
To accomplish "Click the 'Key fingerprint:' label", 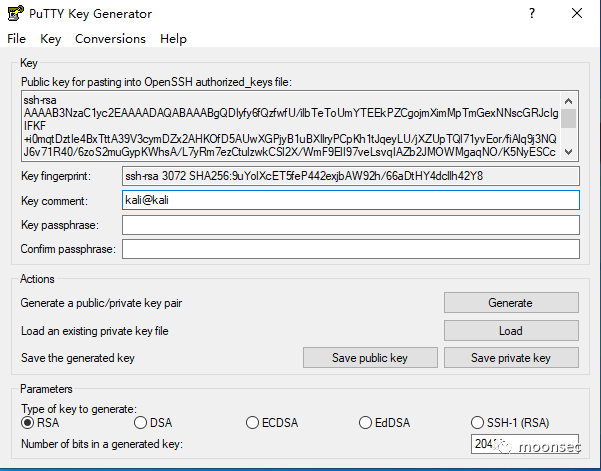I will pos(56,176).
